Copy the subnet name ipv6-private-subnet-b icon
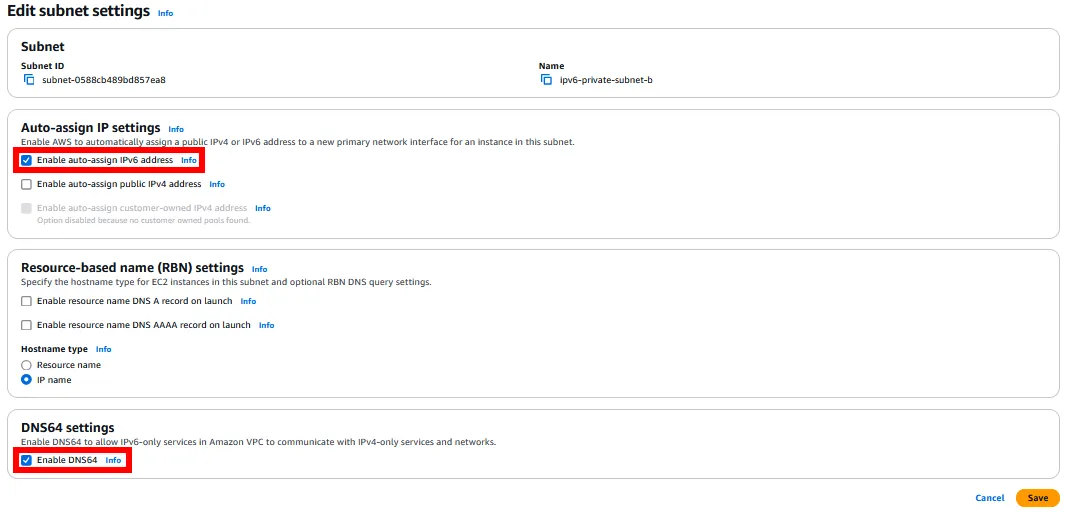This screenshot has width=1068, height=521. [546, 79]
